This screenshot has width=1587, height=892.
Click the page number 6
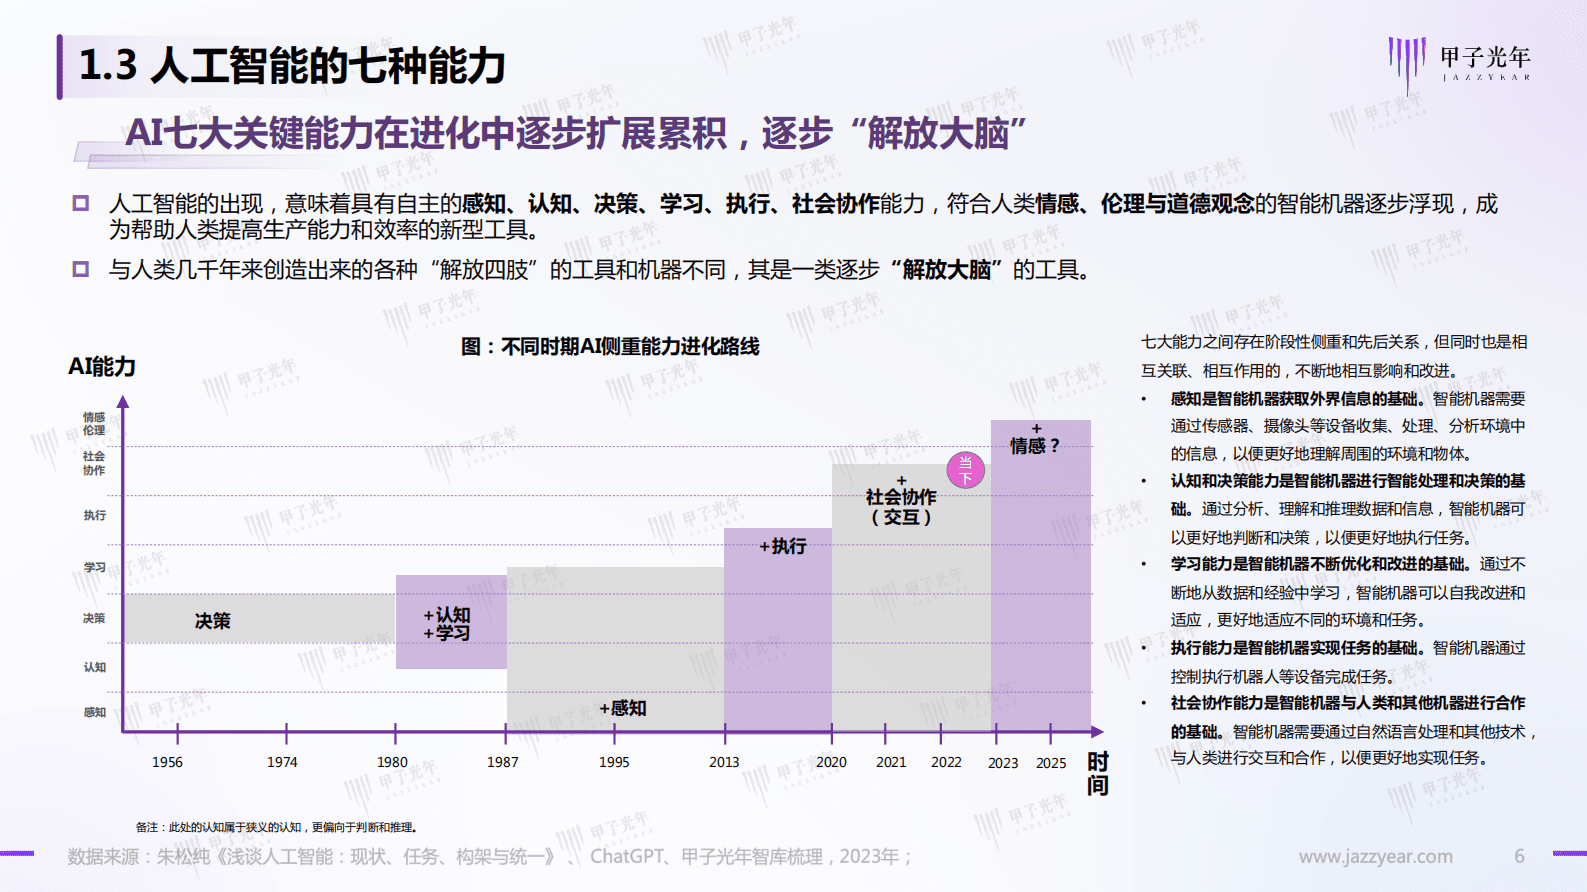coord(1519,856)
